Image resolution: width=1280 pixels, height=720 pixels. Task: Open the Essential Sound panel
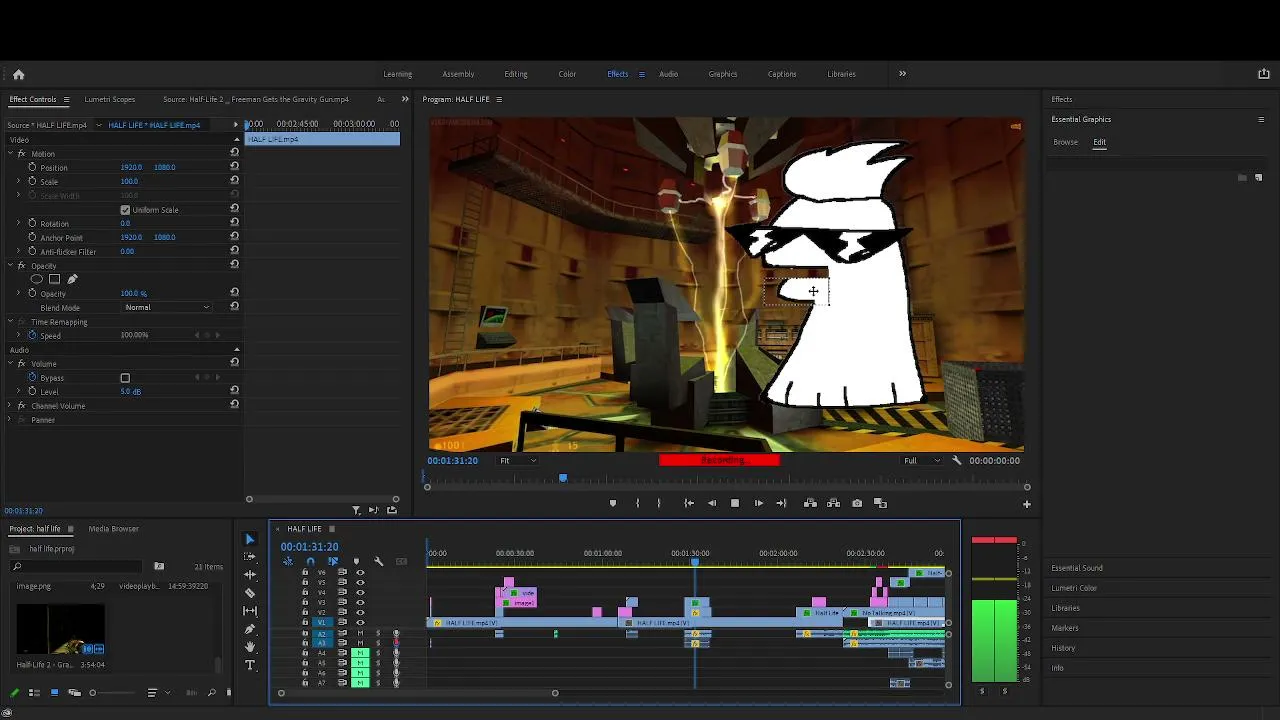(x=1077, y=568)
